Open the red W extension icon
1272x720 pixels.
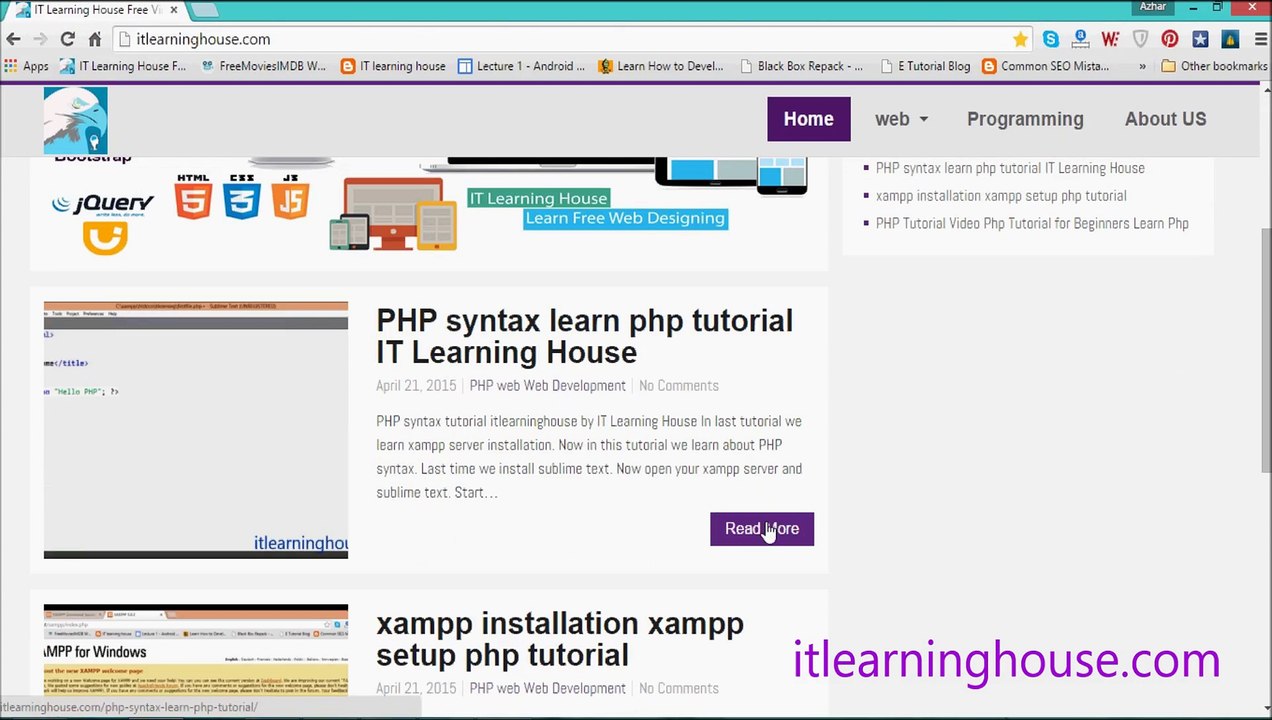click(x=1110, y=39)
